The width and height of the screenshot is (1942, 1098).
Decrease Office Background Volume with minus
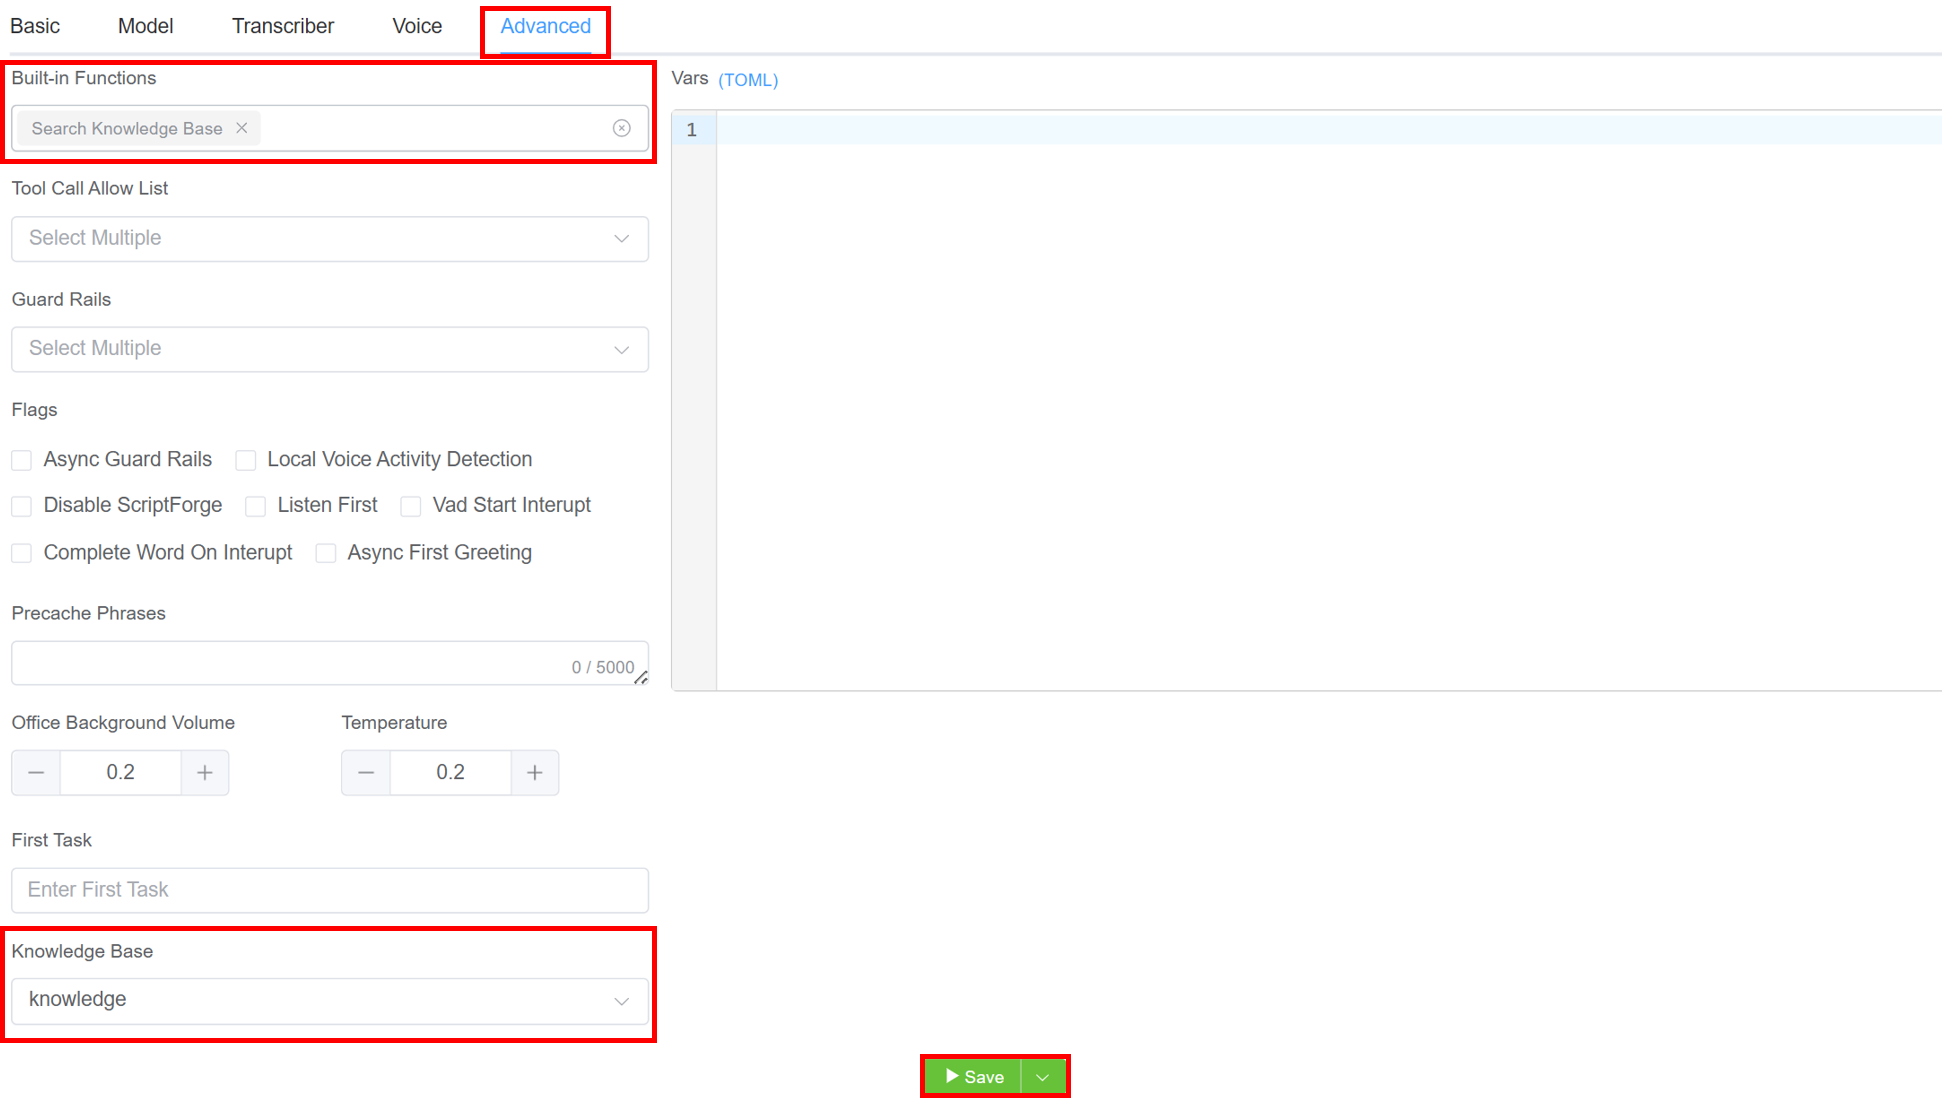[x=36, y=772]
